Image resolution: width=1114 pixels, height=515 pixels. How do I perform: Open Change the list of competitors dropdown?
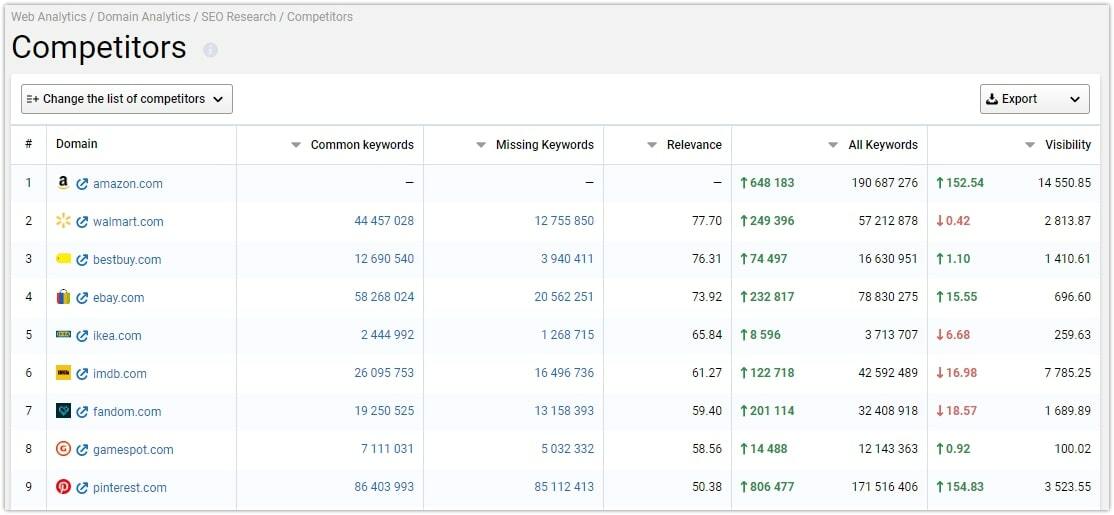(126, 99)
